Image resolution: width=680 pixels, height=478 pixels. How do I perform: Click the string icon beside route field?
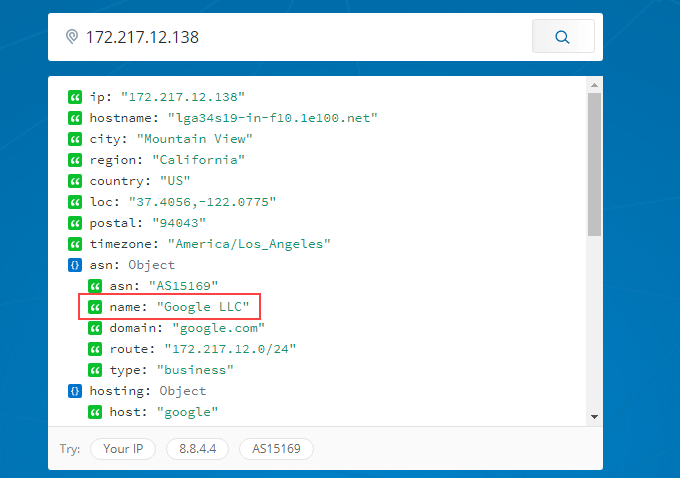pyautogui.click(x=95, y=349)
